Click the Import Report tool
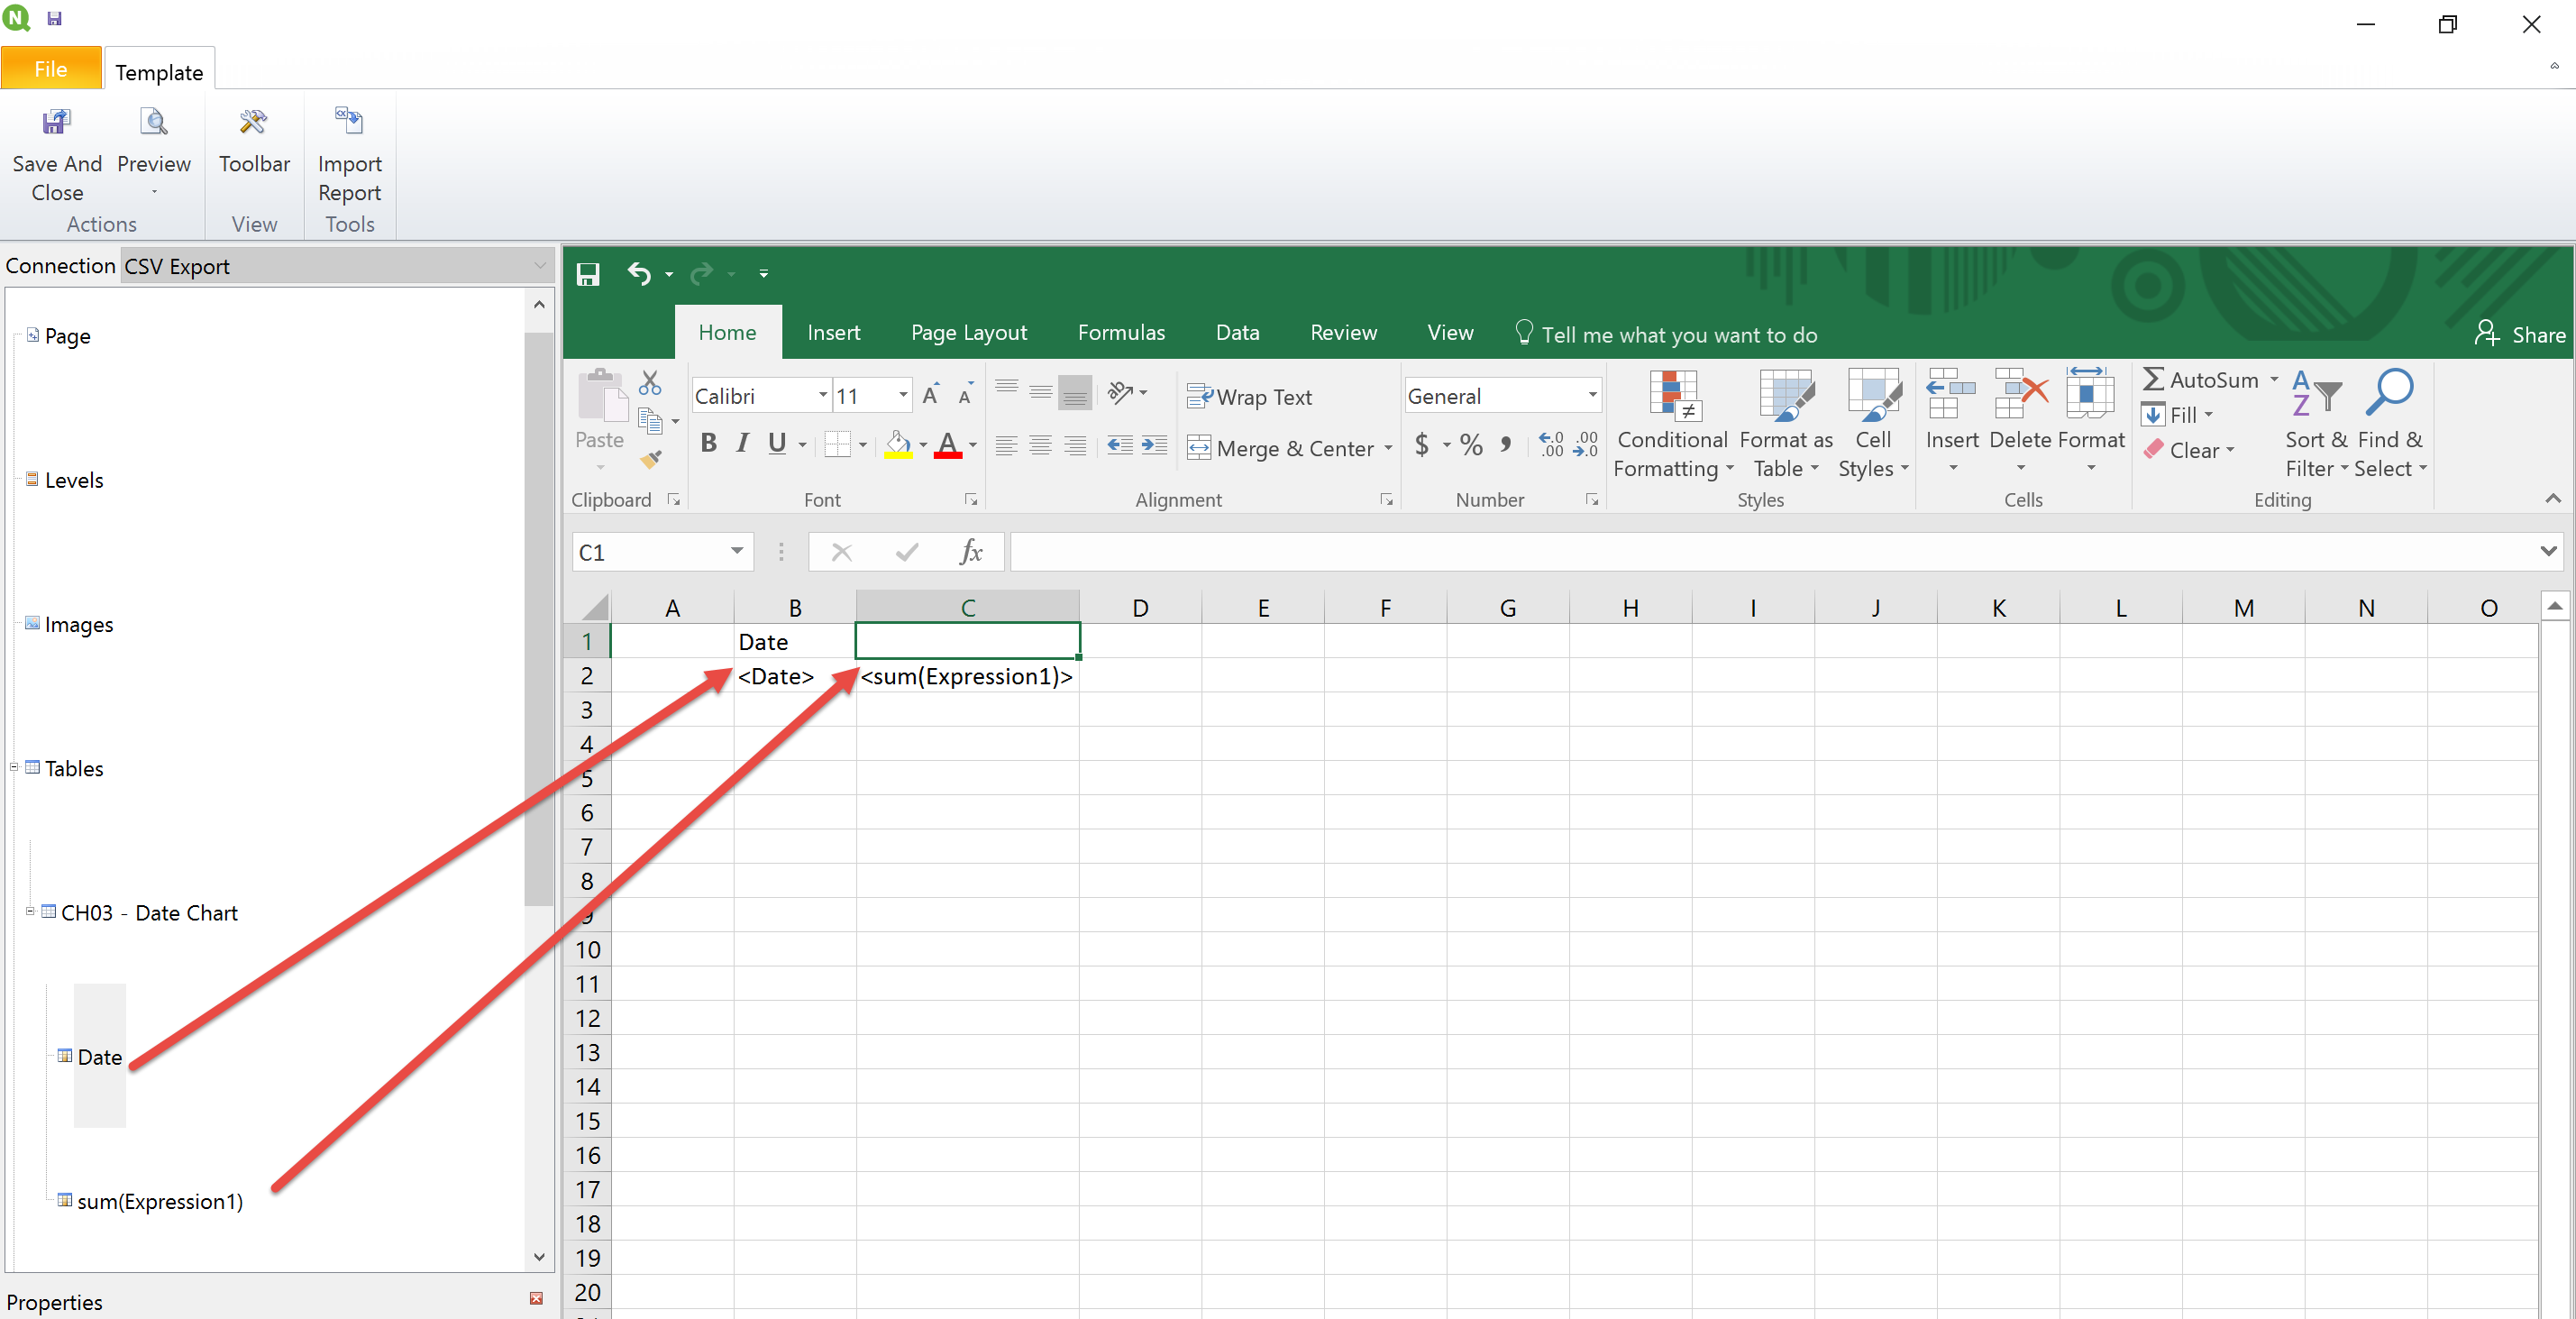The width and height of the screenshot is (2576, 1319). [x=349, y=123]
